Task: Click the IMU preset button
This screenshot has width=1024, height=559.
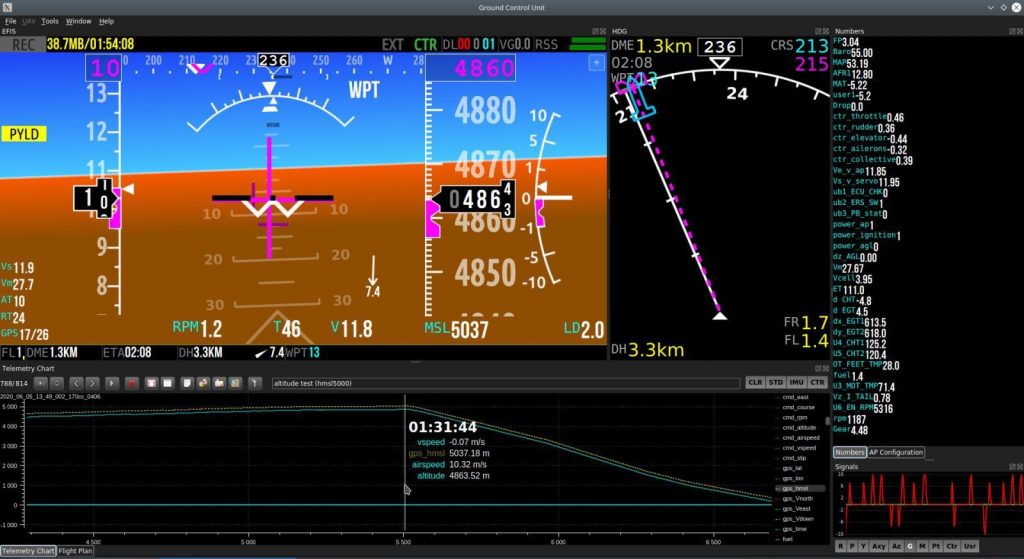Action: click(796, 383)
